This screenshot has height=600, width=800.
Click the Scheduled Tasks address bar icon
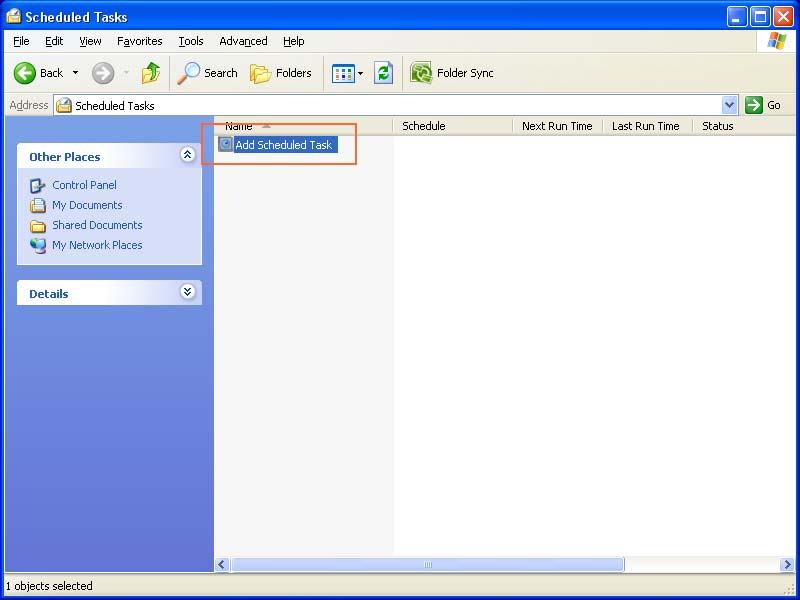click(x=64, y=106)
